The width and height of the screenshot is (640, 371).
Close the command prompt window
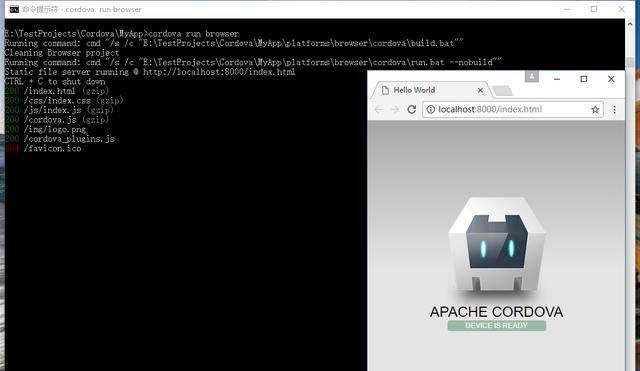point(621,9)
